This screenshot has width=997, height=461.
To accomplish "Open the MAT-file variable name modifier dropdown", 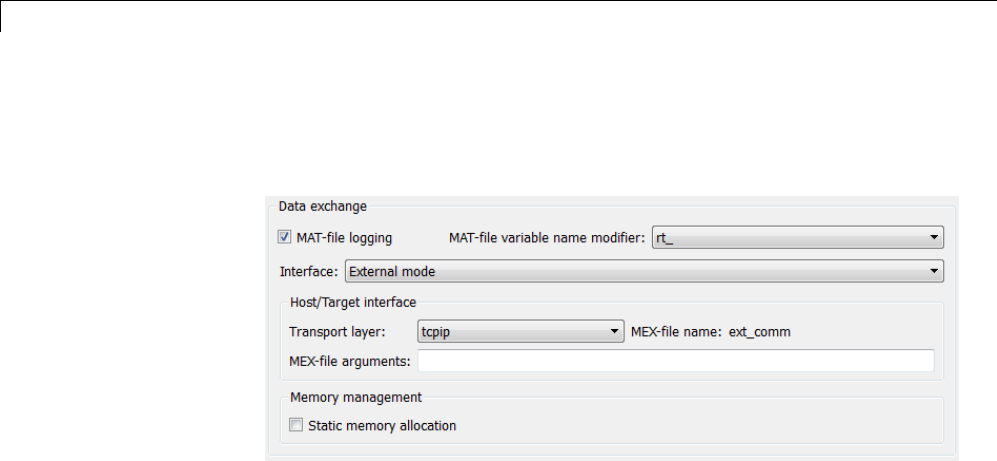I will coord(797,238).
